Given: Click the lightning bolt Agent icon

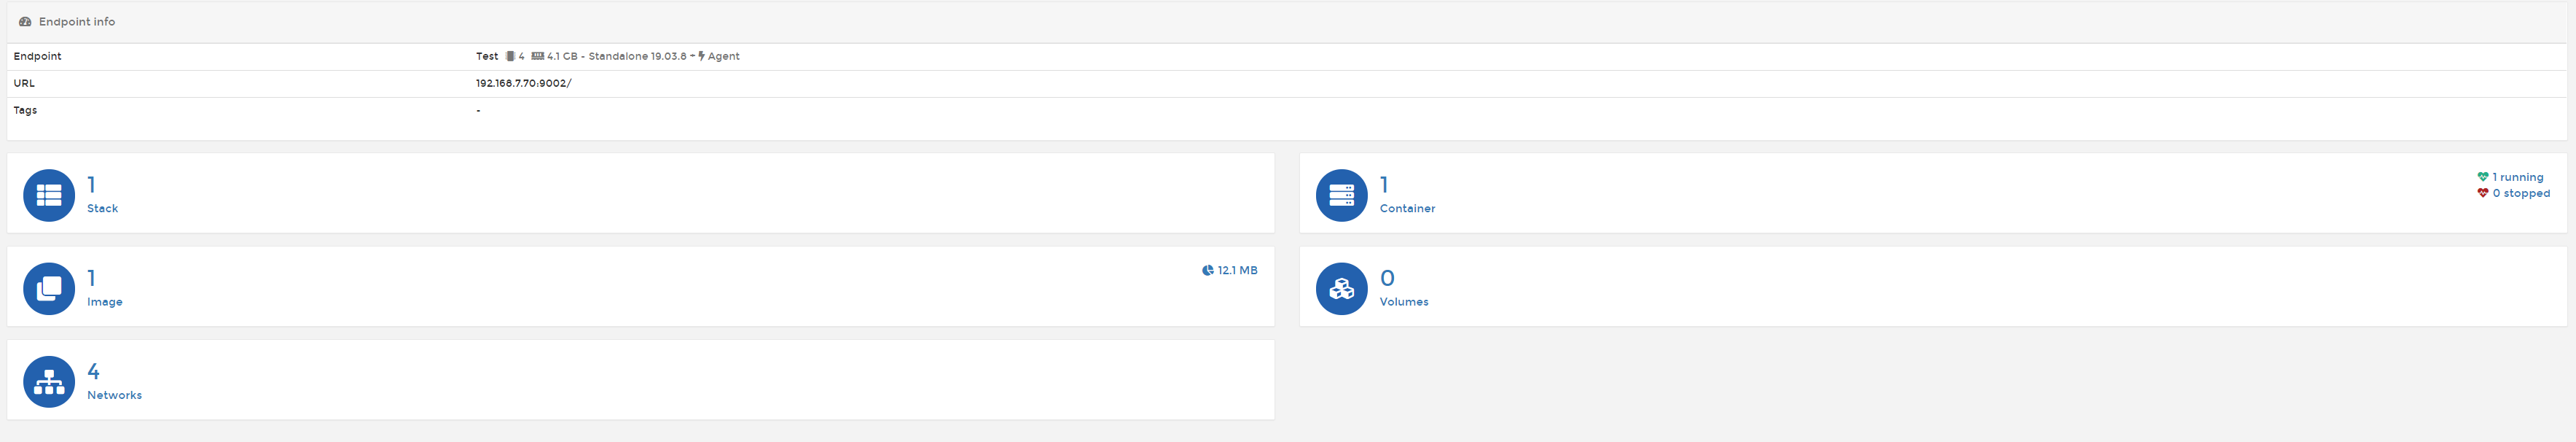Looking at the screenshot, I should (702, 56).
